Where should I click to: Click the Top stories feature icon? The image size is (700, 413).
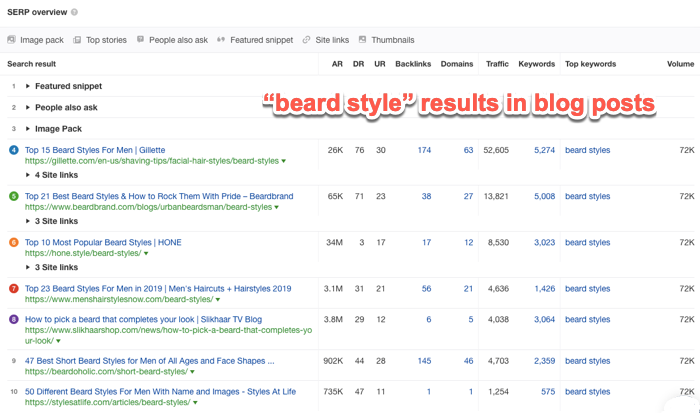tap(77, 40)
